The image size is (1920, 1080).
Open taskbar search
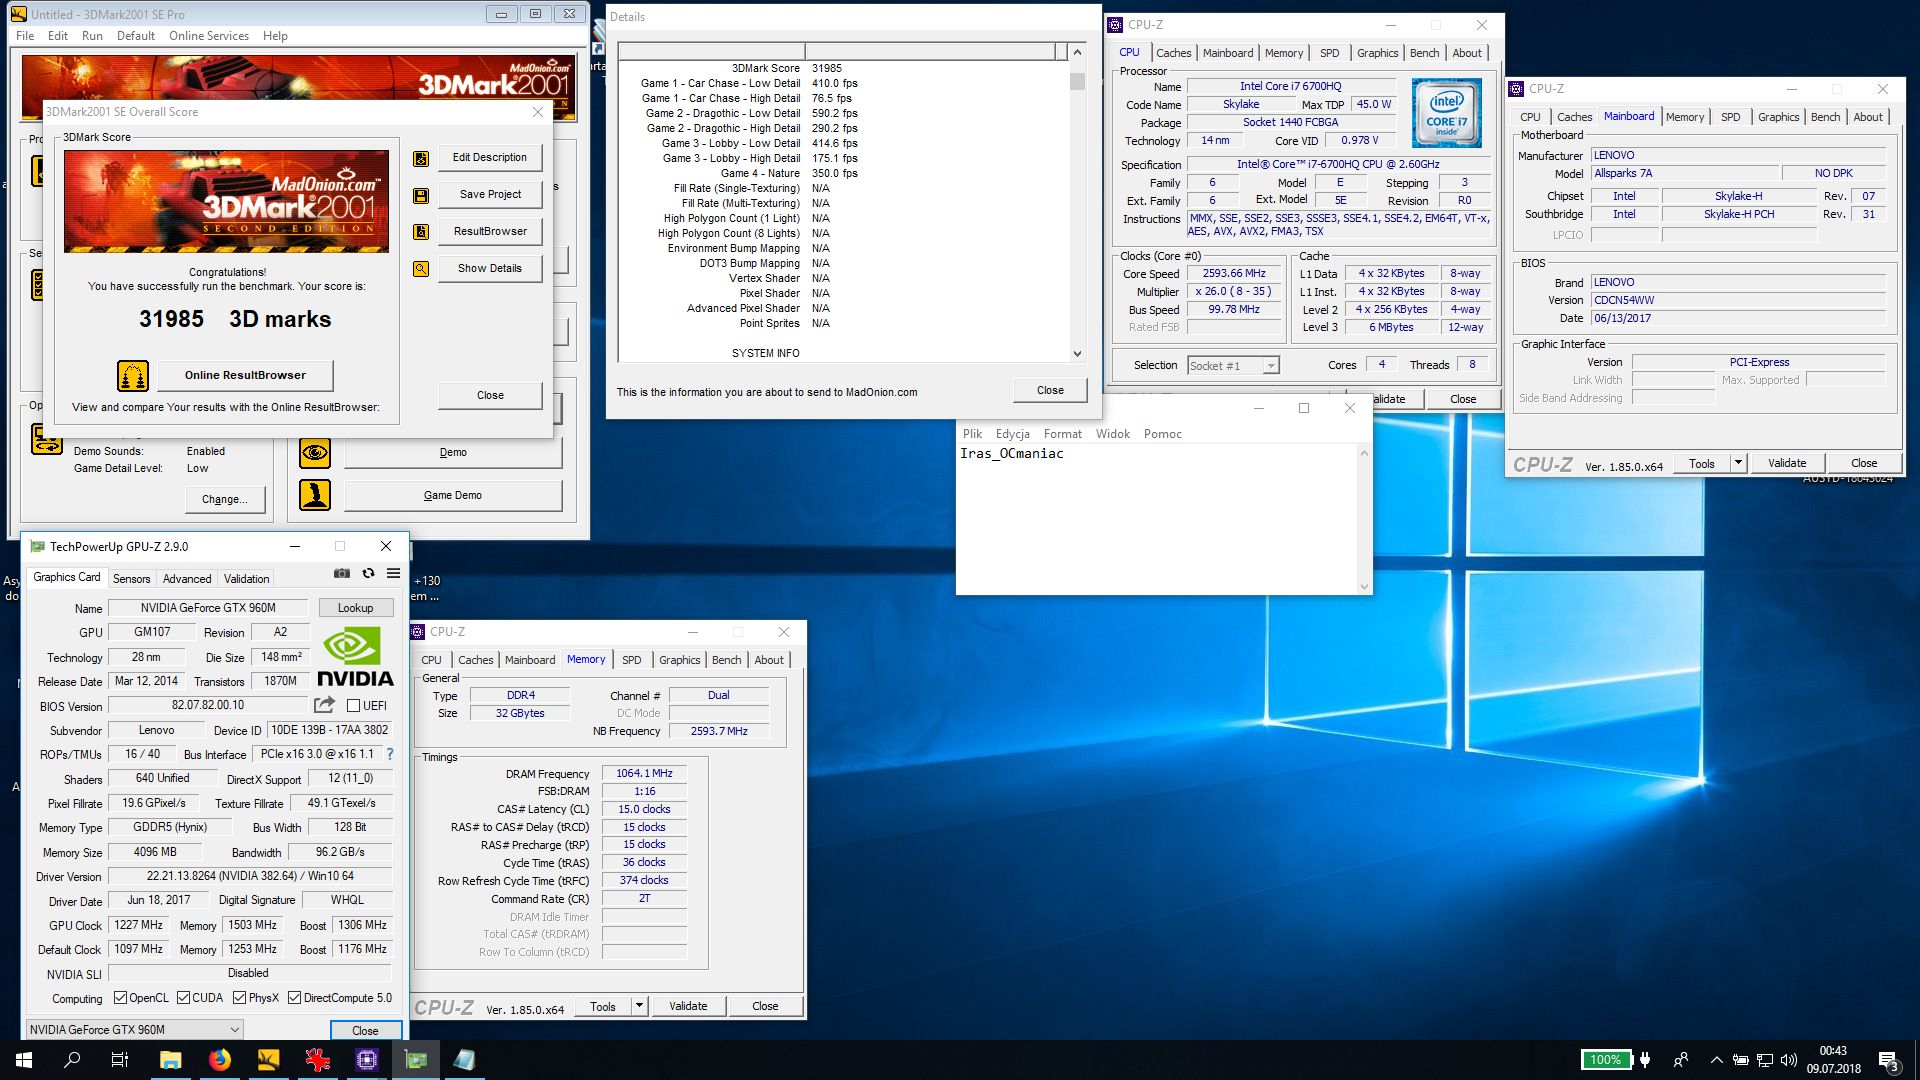[x=72, y=1060]
